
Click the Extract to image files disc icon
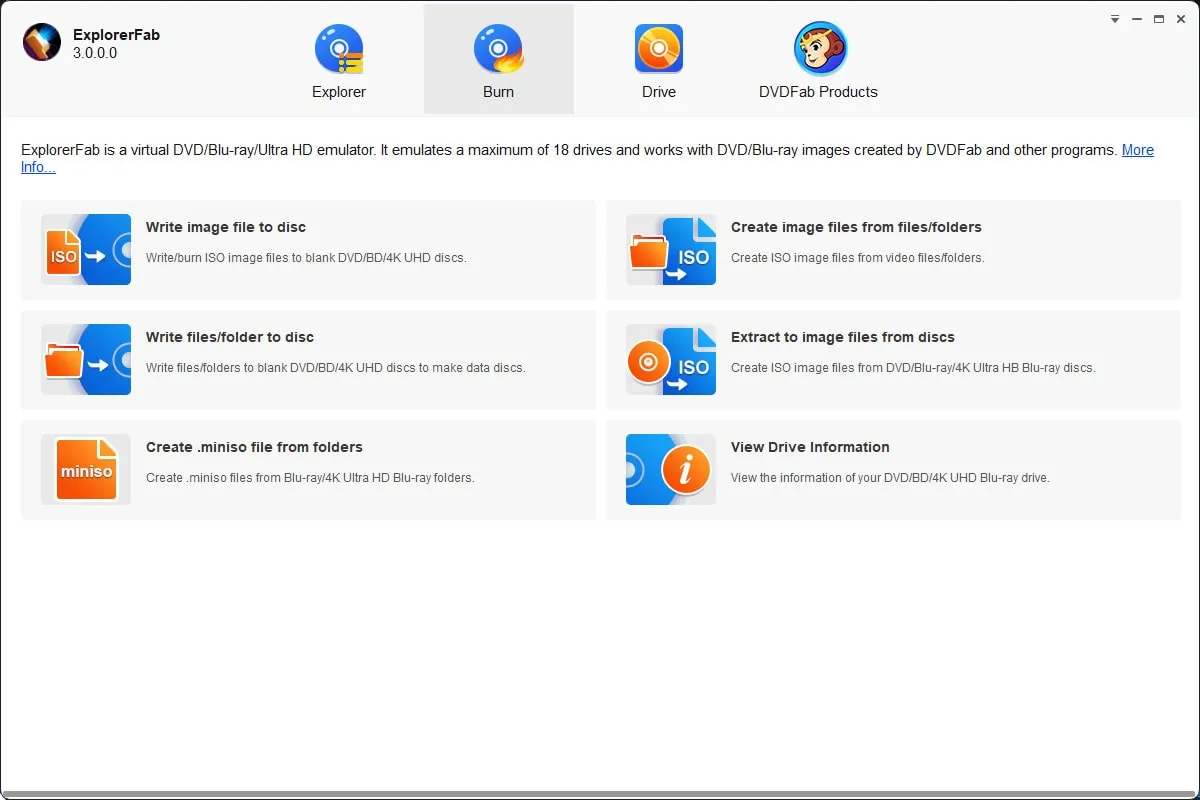click(x=671, y=360)
